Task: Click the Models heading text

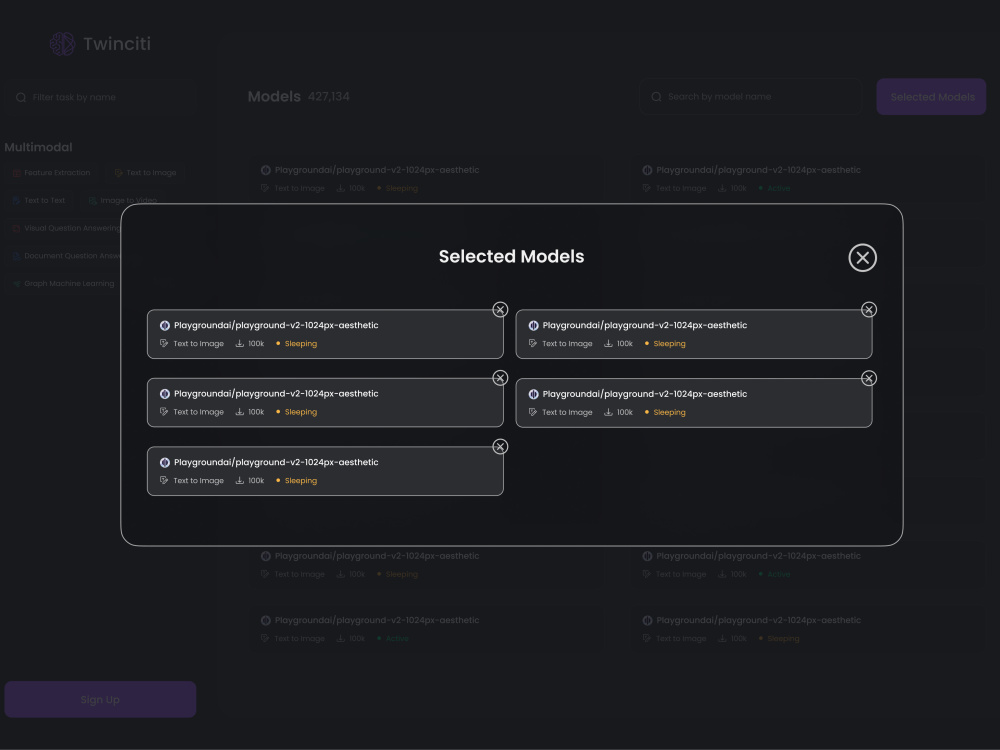Action: pyautogui.click(x=274, y=97)
